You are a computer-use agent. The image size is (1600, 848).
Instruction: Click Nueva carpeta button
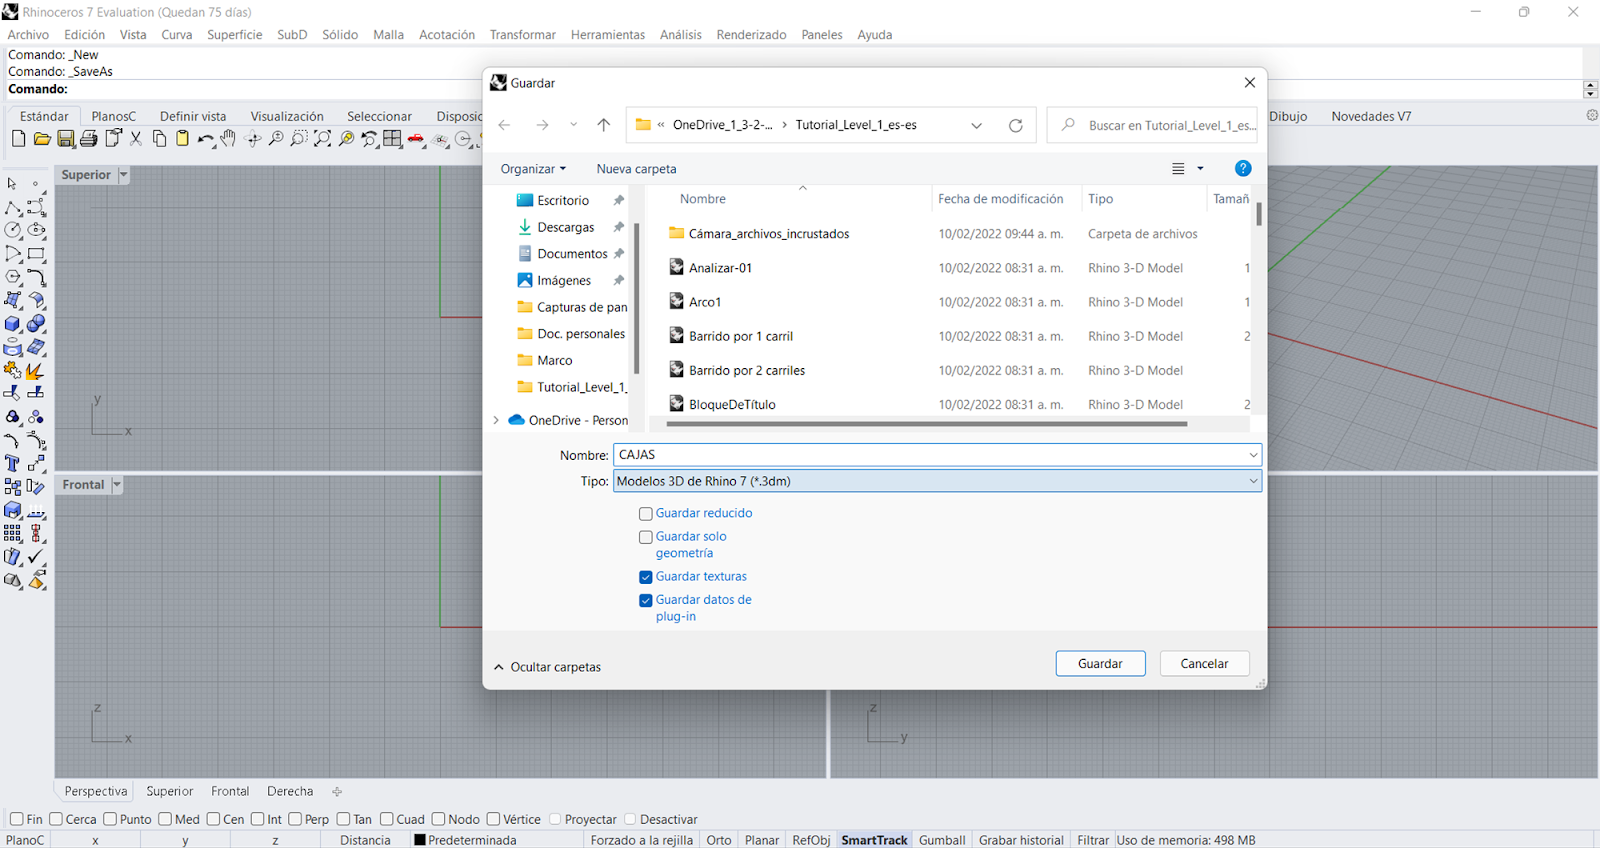(636, 169)
